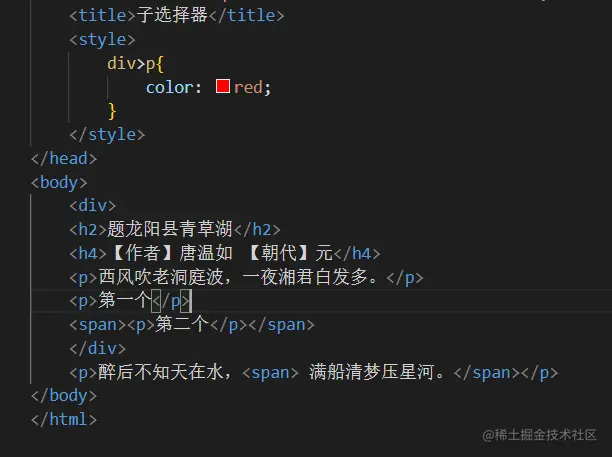
Task: Click the span text 满船清梦压星河
Action: coord(378,372)
